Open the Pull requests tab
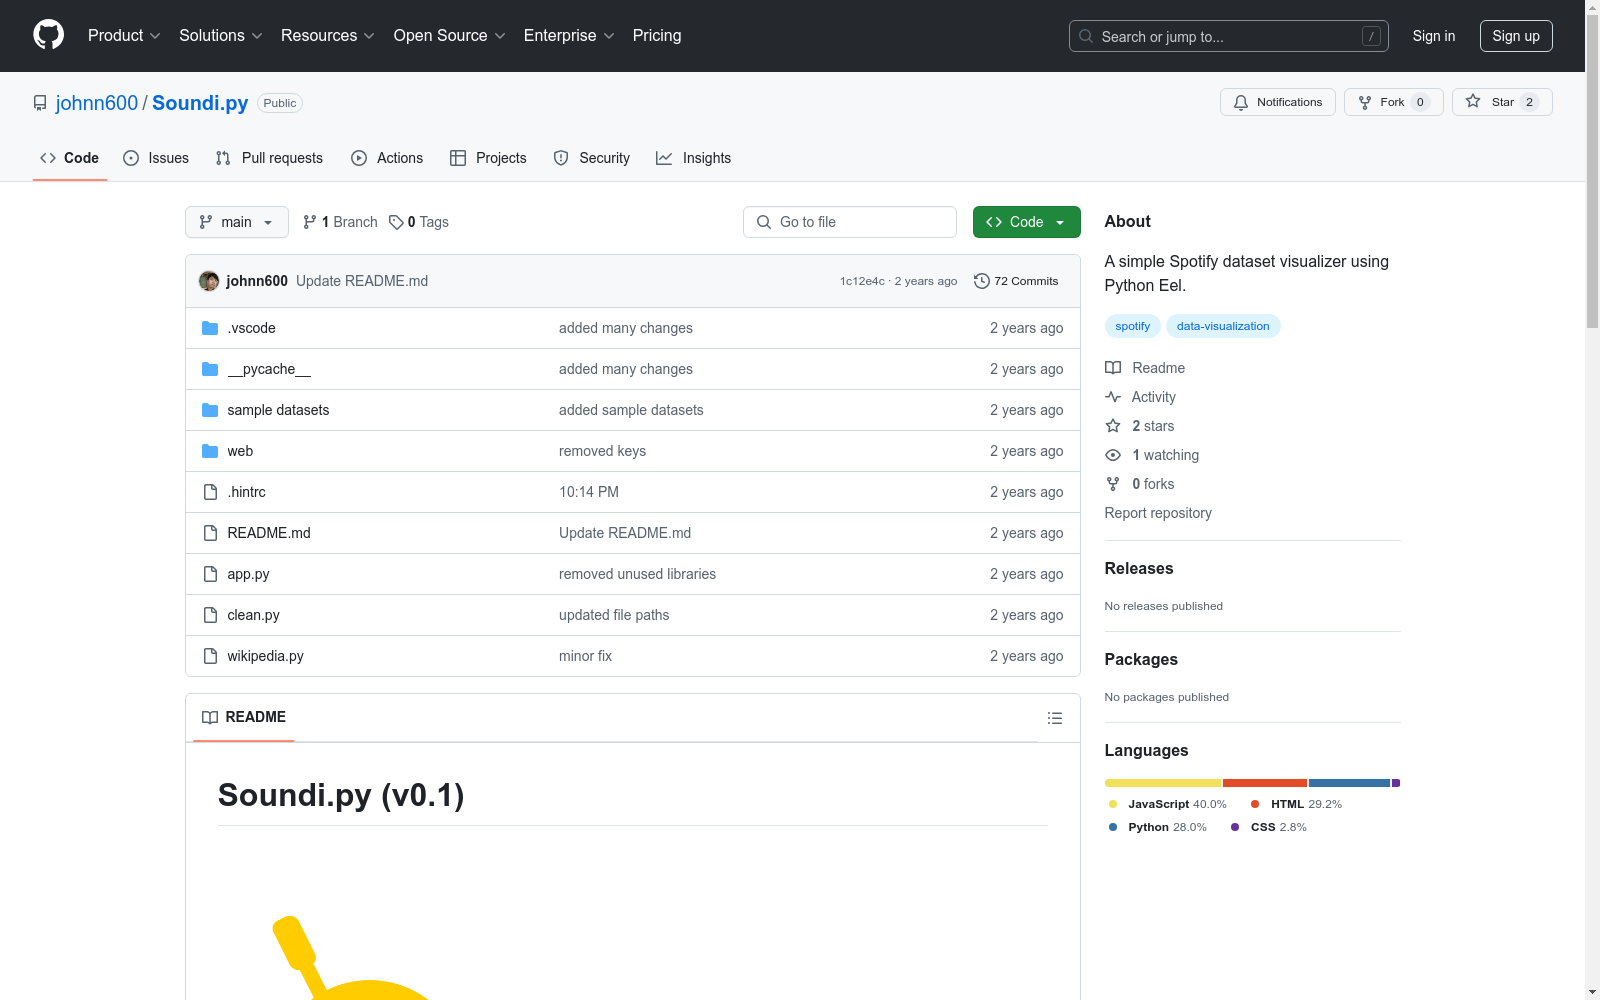Viewport: 1600px width, 1000px height. pyautogui.click(x=269, y=158)
